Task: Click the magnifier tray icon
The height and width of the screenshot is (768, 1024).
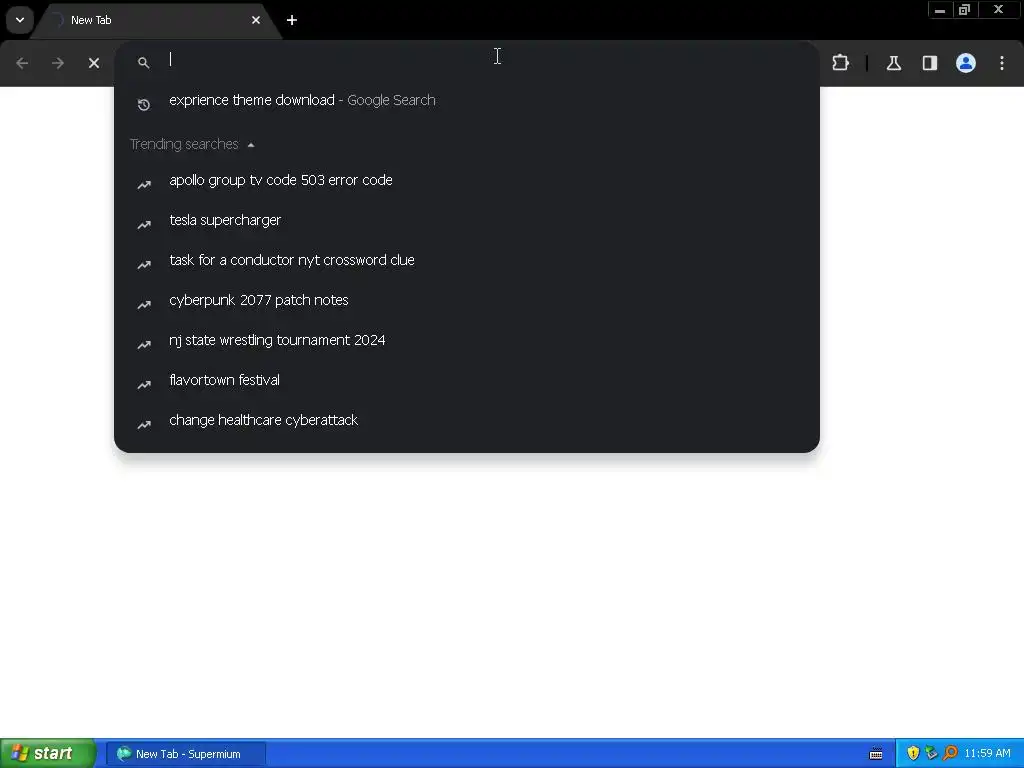Action: tap(950, 754)
